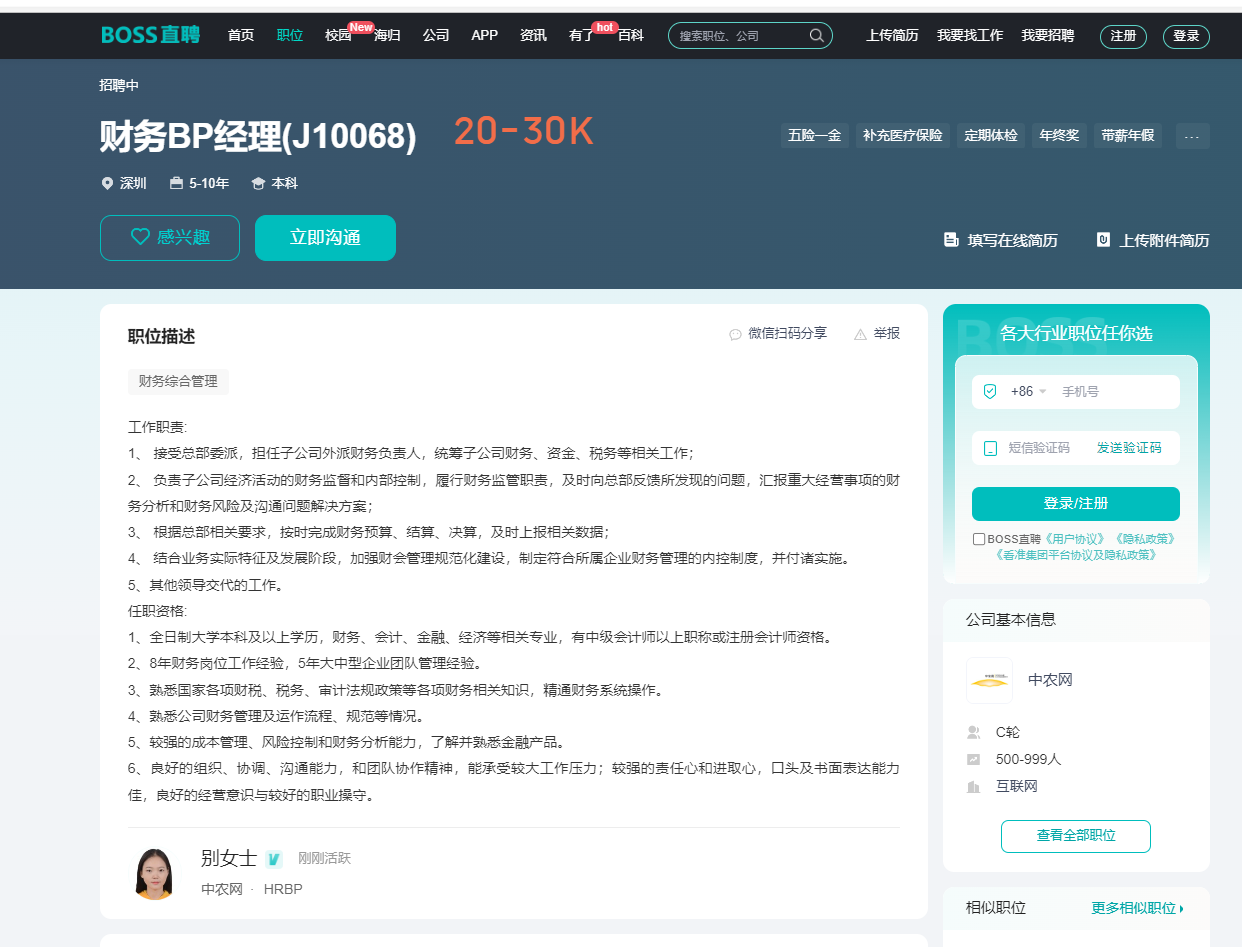Open the +86 country code dropdown
Screen dimensions: 1242x947
(x=1028, y=392)
